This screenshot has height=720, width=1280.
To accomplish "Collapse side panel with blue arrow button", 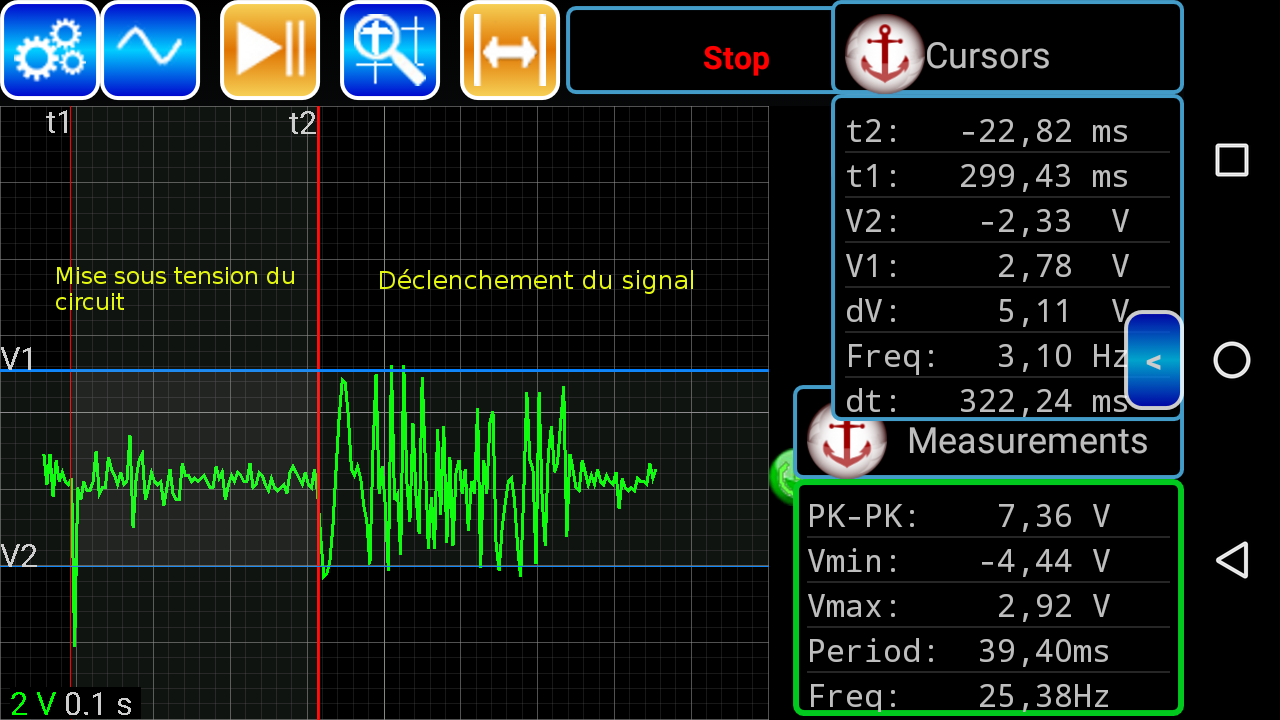I will coord(1154,361).
